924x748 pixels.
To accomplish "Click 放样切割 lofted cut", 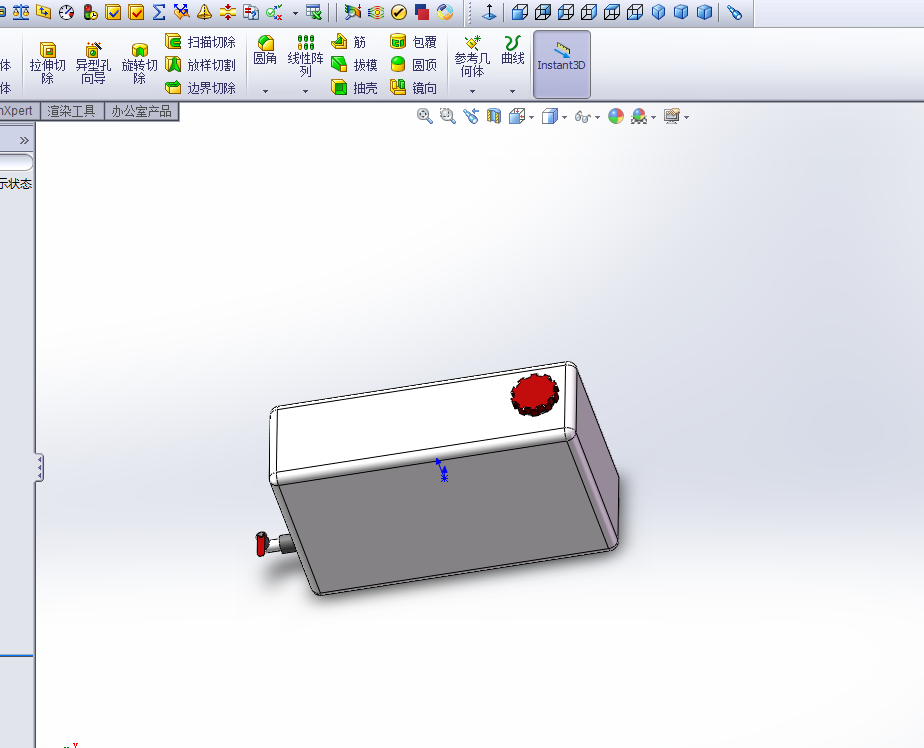I will coord(200,64).
